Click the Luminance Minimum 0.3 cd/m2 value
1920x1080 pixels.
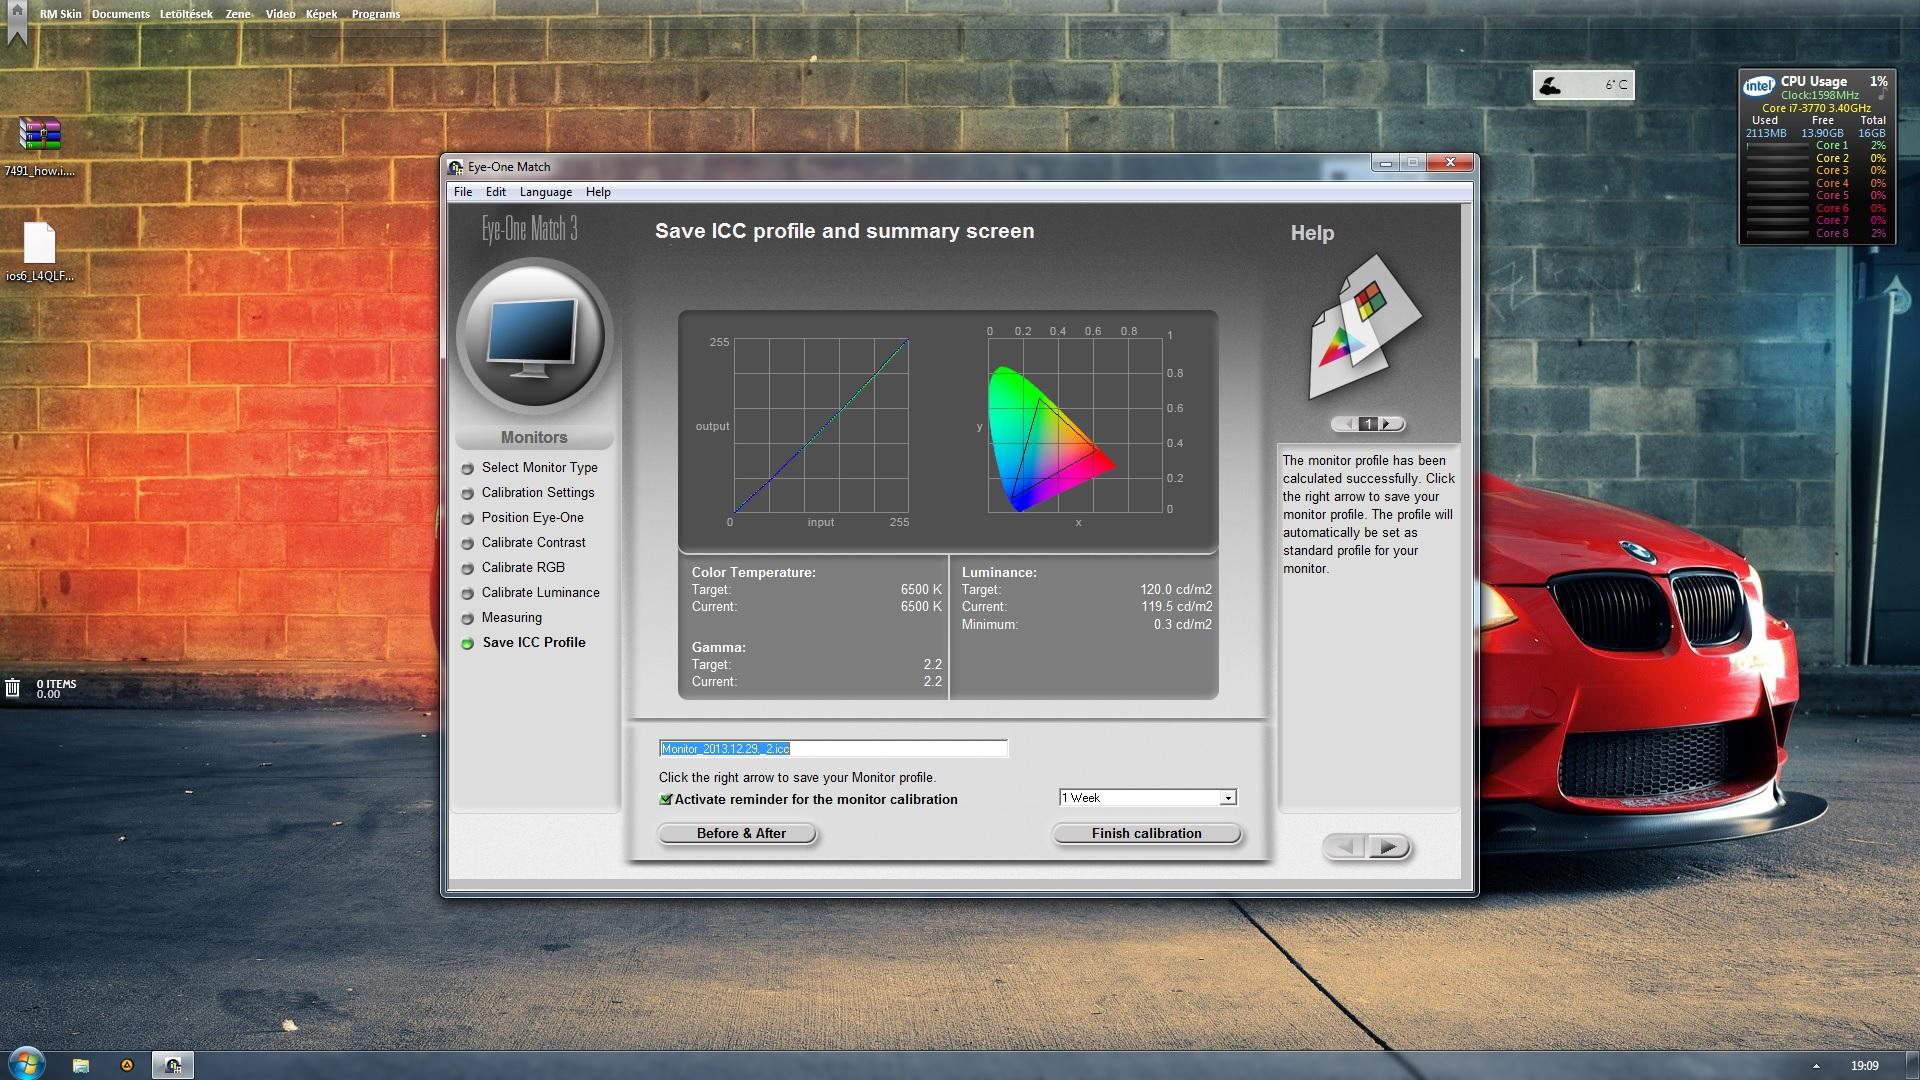coord(1182,625)
